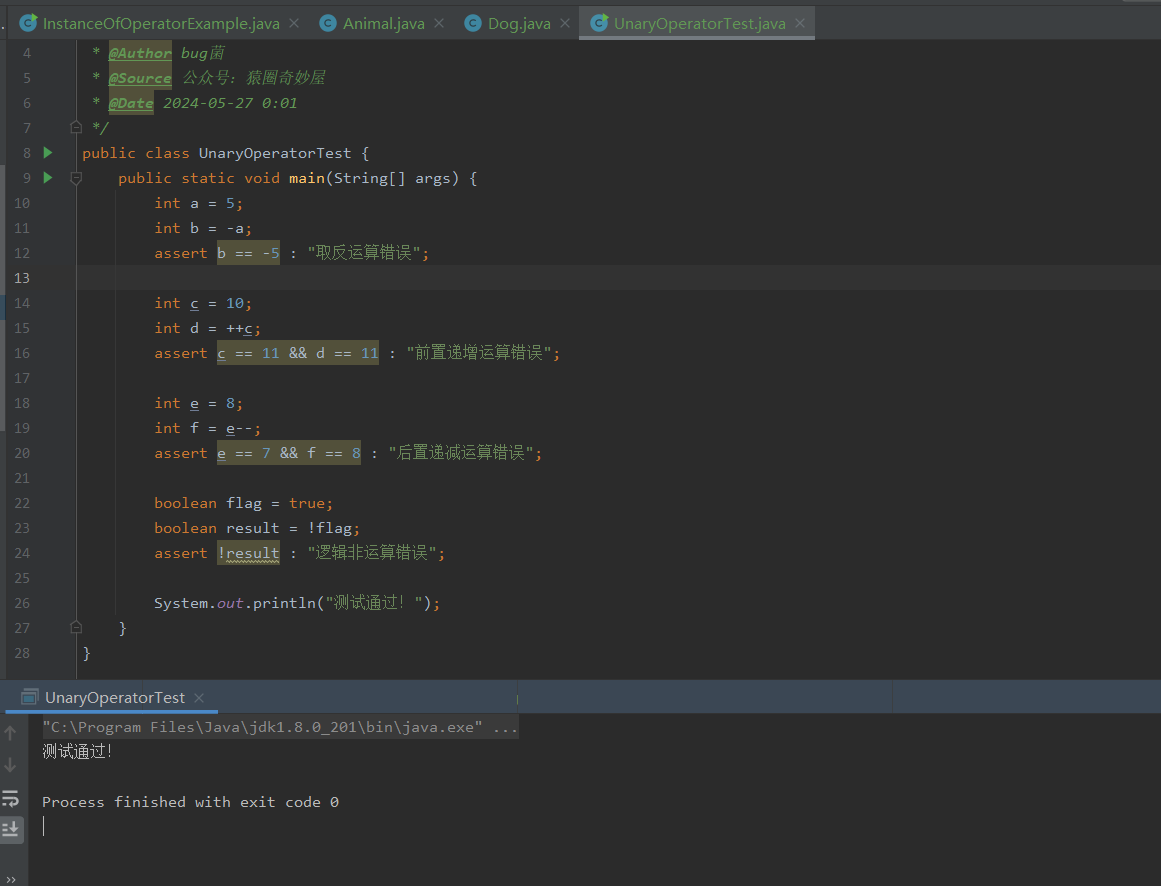Click the int e = 8 declaration
This screenshot has height=886, width=1161.
click(x=198, y=403)
